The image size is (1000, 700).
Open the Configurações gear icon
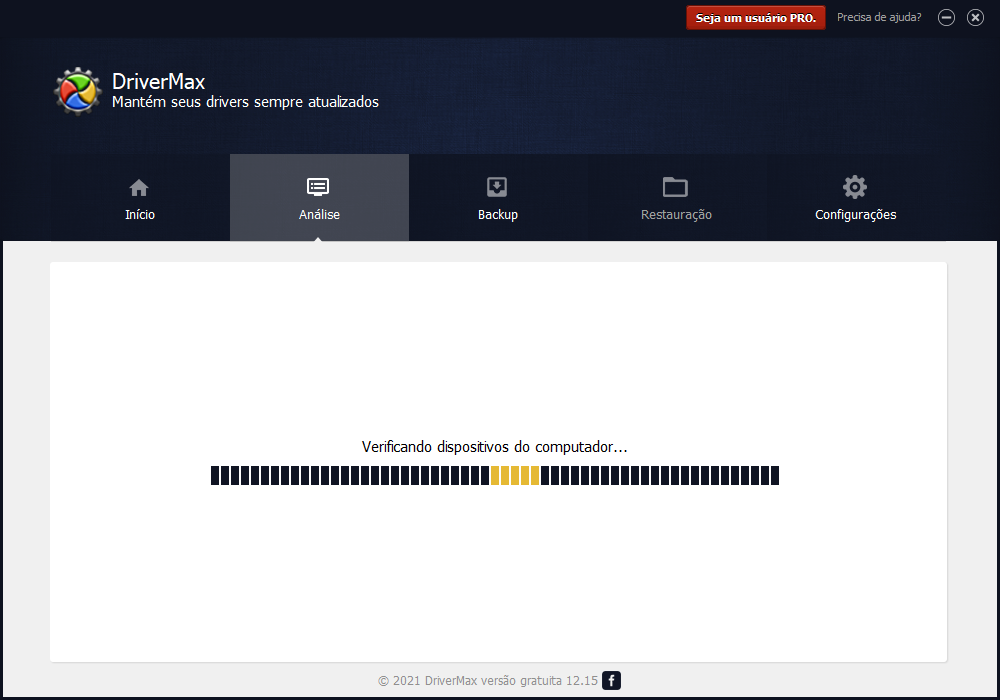tap(855, 187)
